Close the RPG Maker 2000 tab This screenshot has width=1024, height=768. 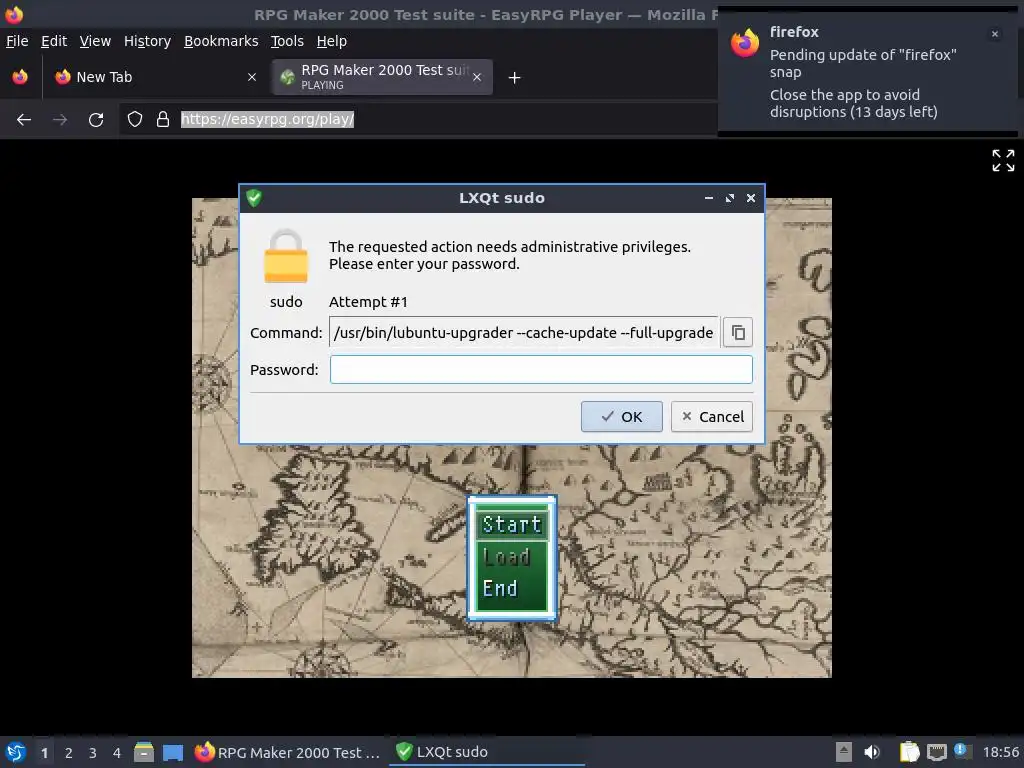tap(477, 77)
